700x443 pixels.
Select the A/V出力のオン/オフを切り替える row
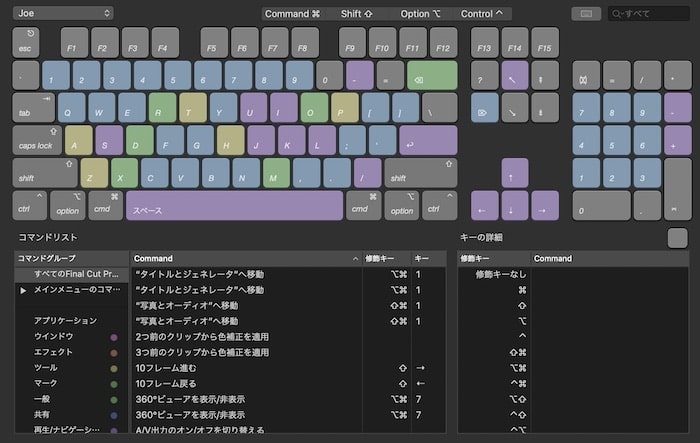pyautogui.click(x=289, y=429)
